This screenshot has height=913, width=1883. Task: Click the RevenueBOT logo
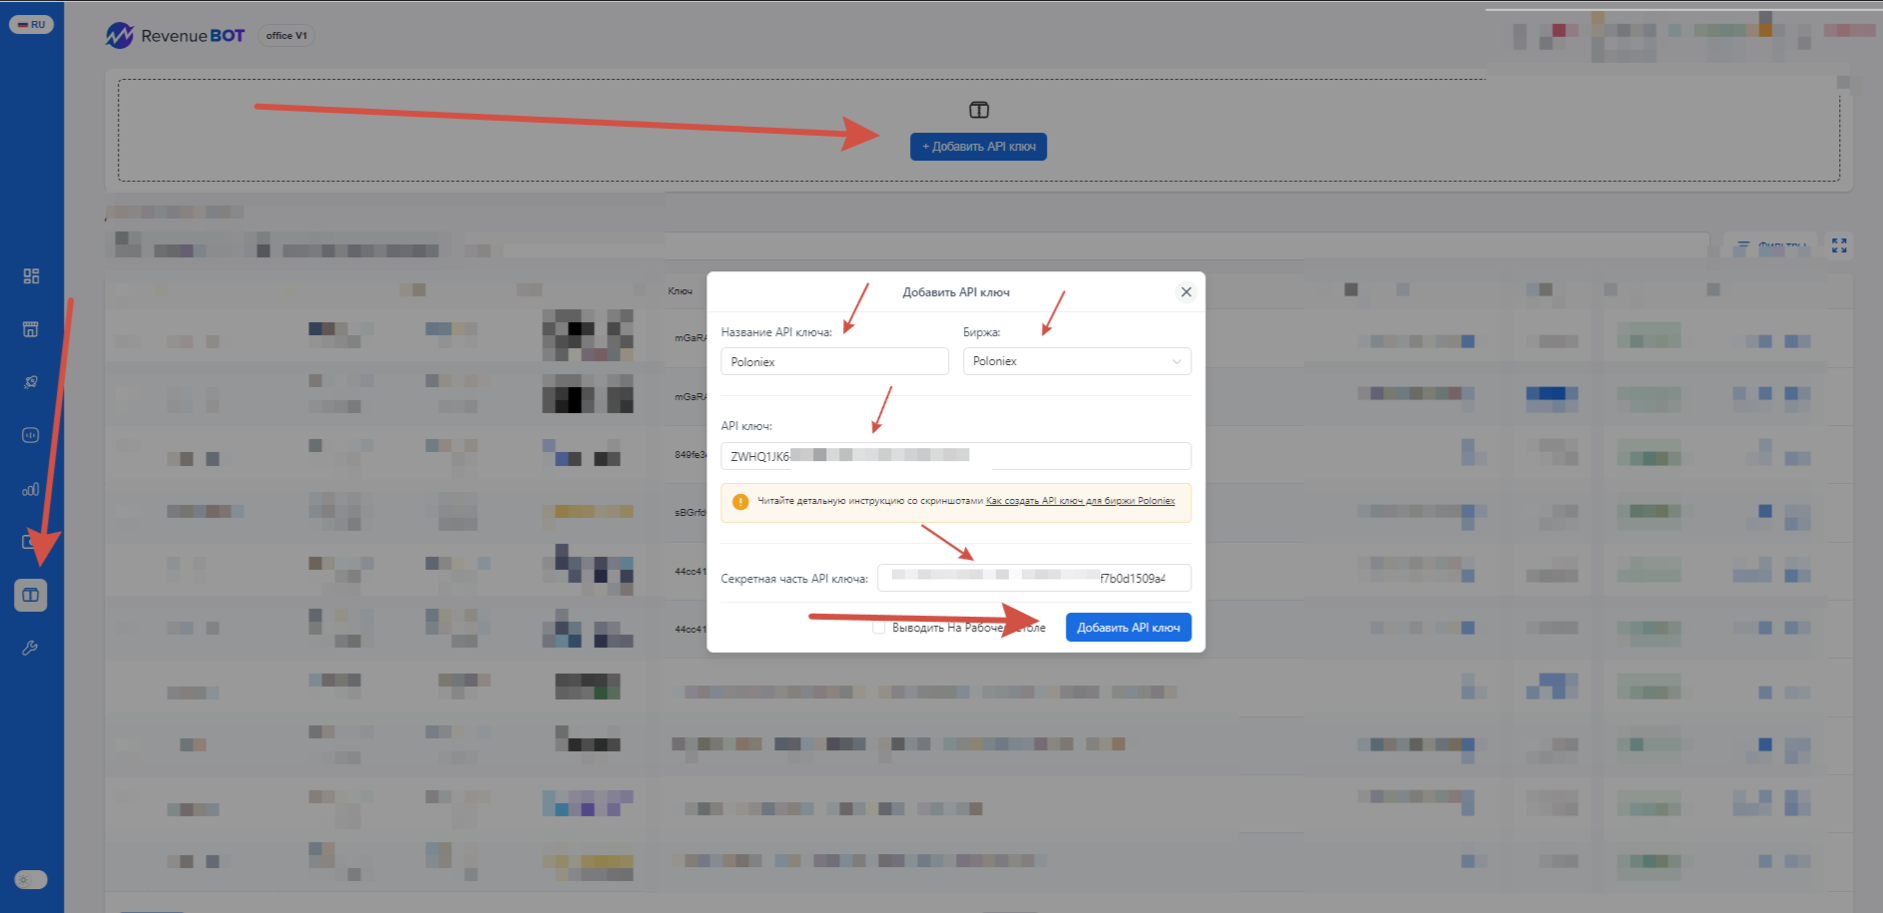[175, 36]
